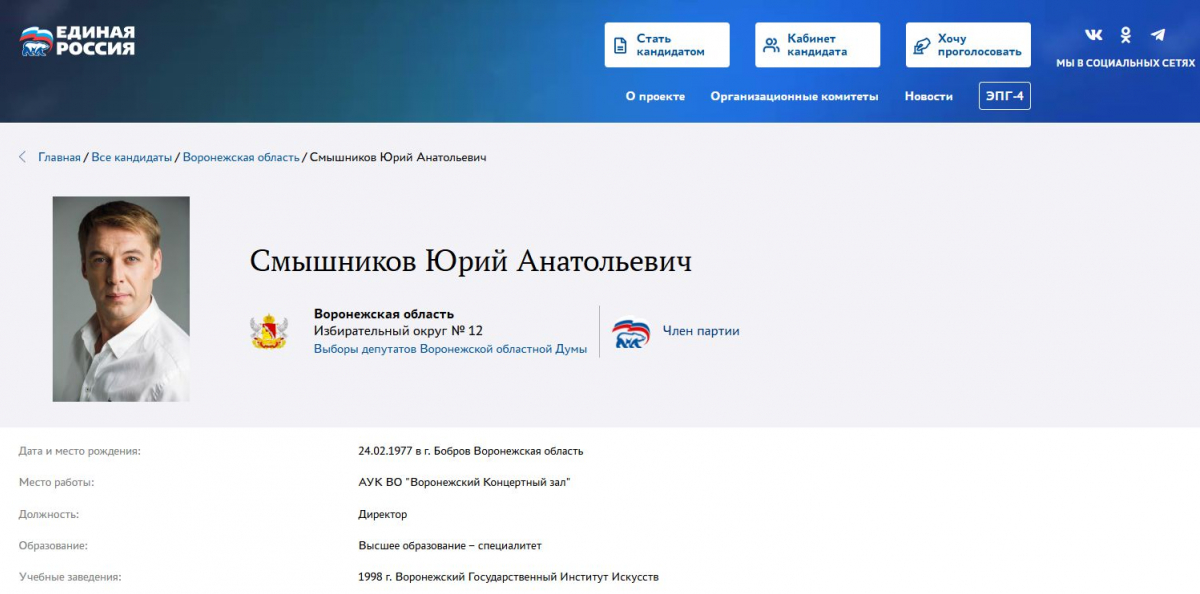The height and width of the screenshot is (594, 1200).
Task: Open Выборы депутатов Воронежской областной Думы link
Action: click(x=451, y=349)
